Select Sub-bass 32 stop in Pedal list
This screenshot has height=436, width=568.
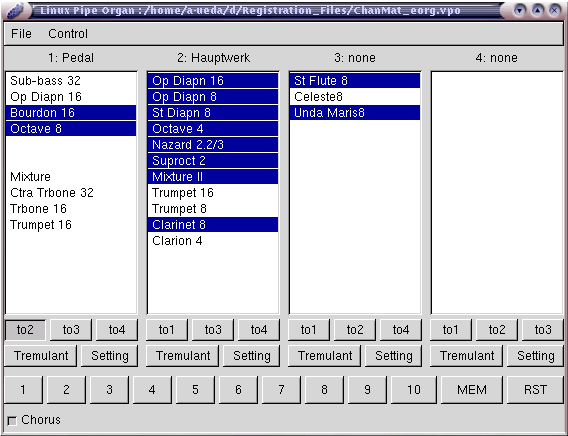pyautogui.click(x=71, y=81)
